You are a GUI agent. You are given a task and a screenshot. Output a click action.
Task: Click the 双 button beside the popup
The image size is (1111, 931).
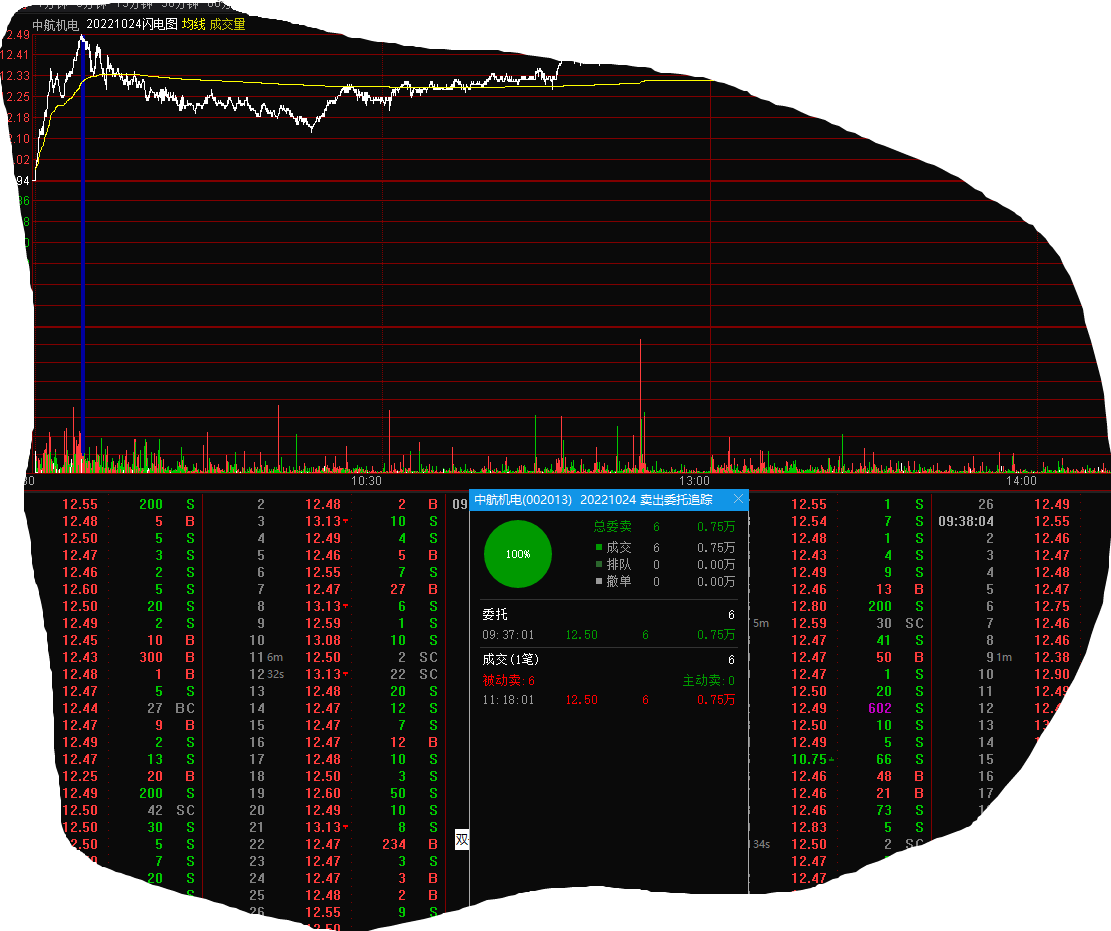(461, 840)
